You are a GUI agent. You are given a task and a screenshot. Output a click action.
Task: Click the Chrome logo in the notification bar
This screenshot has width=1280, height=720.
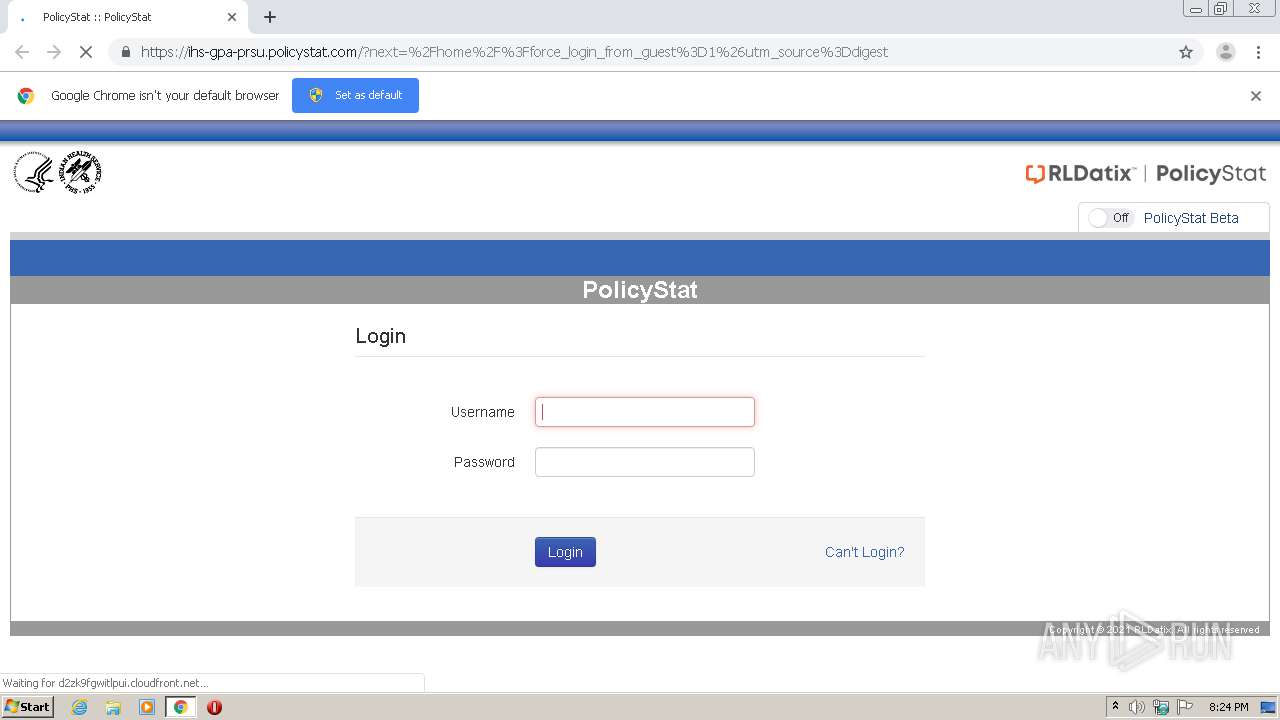click(26, 96)
